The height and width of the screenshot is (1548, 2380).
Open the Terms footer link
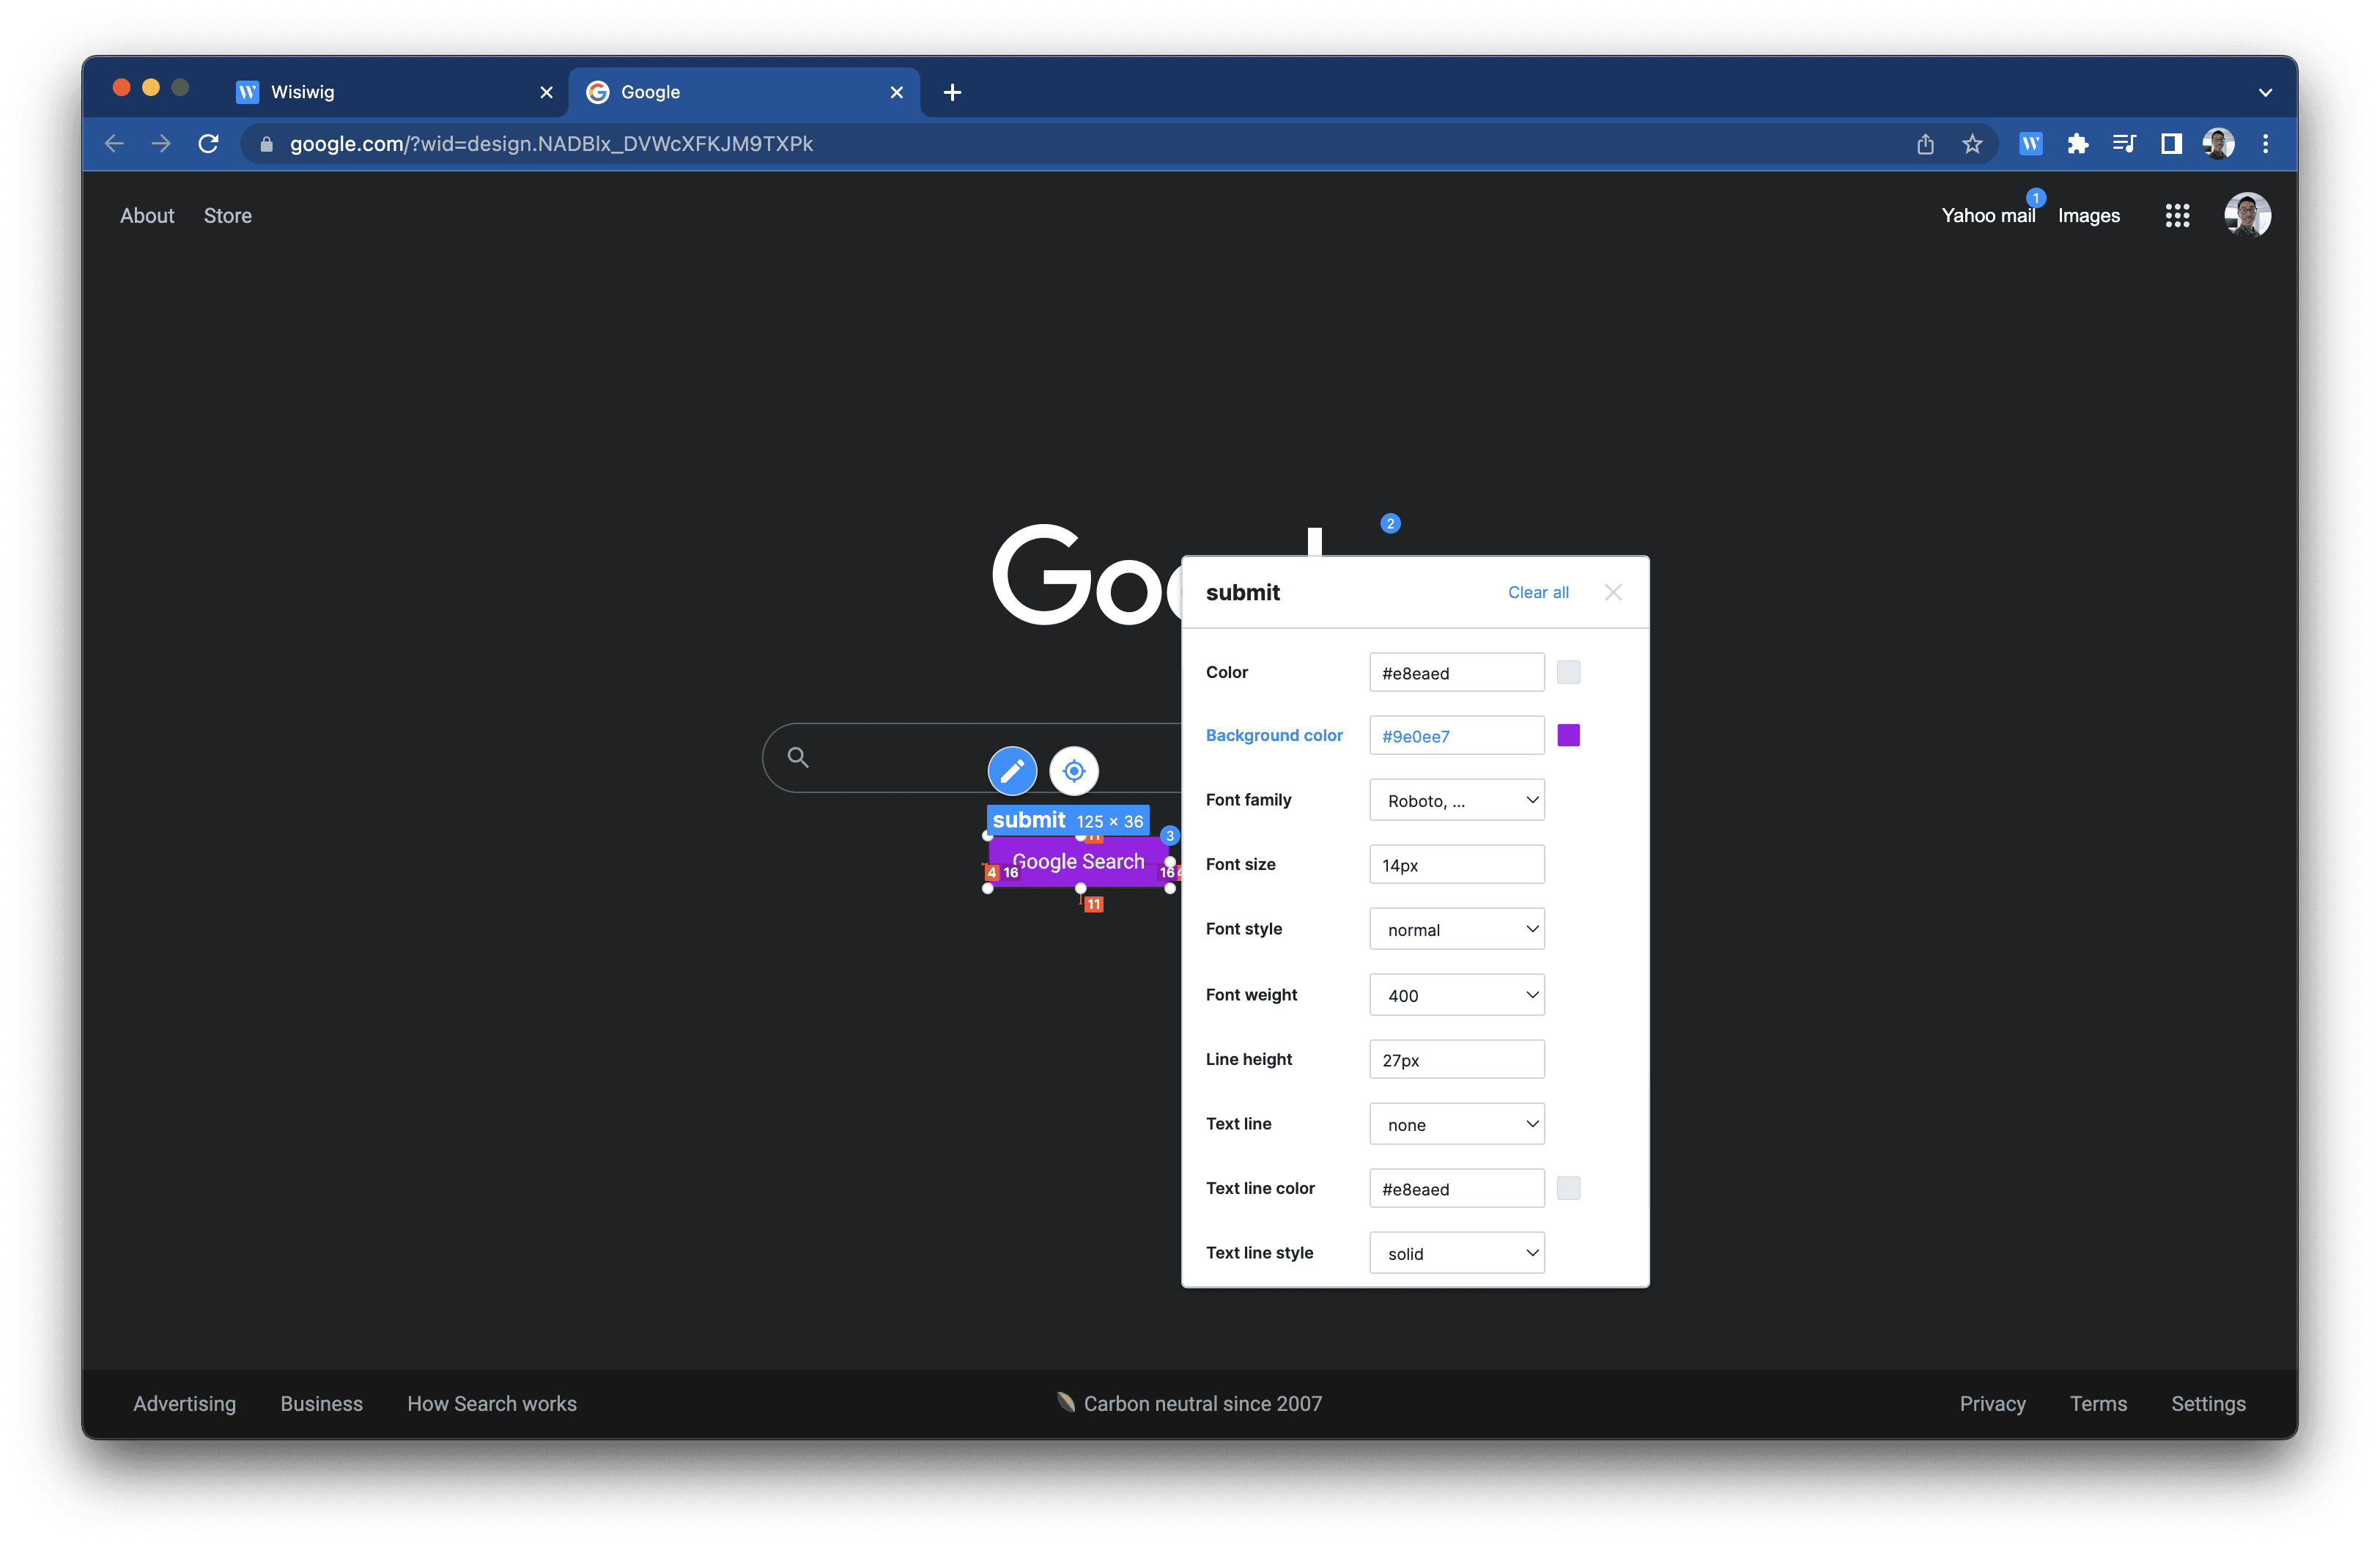[2098, 1403]
